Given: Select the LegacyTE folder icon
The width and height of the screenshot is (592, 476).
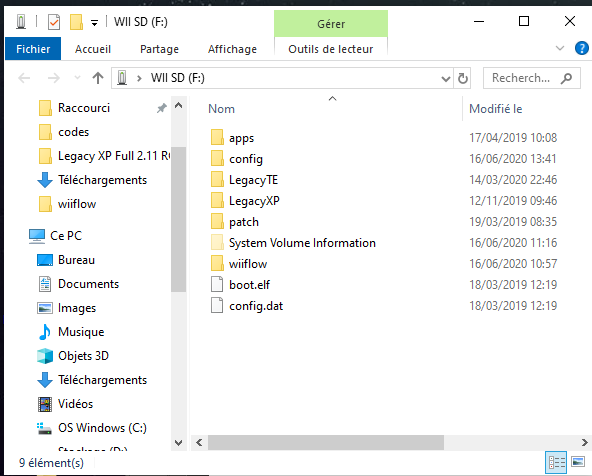Looking at the screenshot, I should 217,180.
